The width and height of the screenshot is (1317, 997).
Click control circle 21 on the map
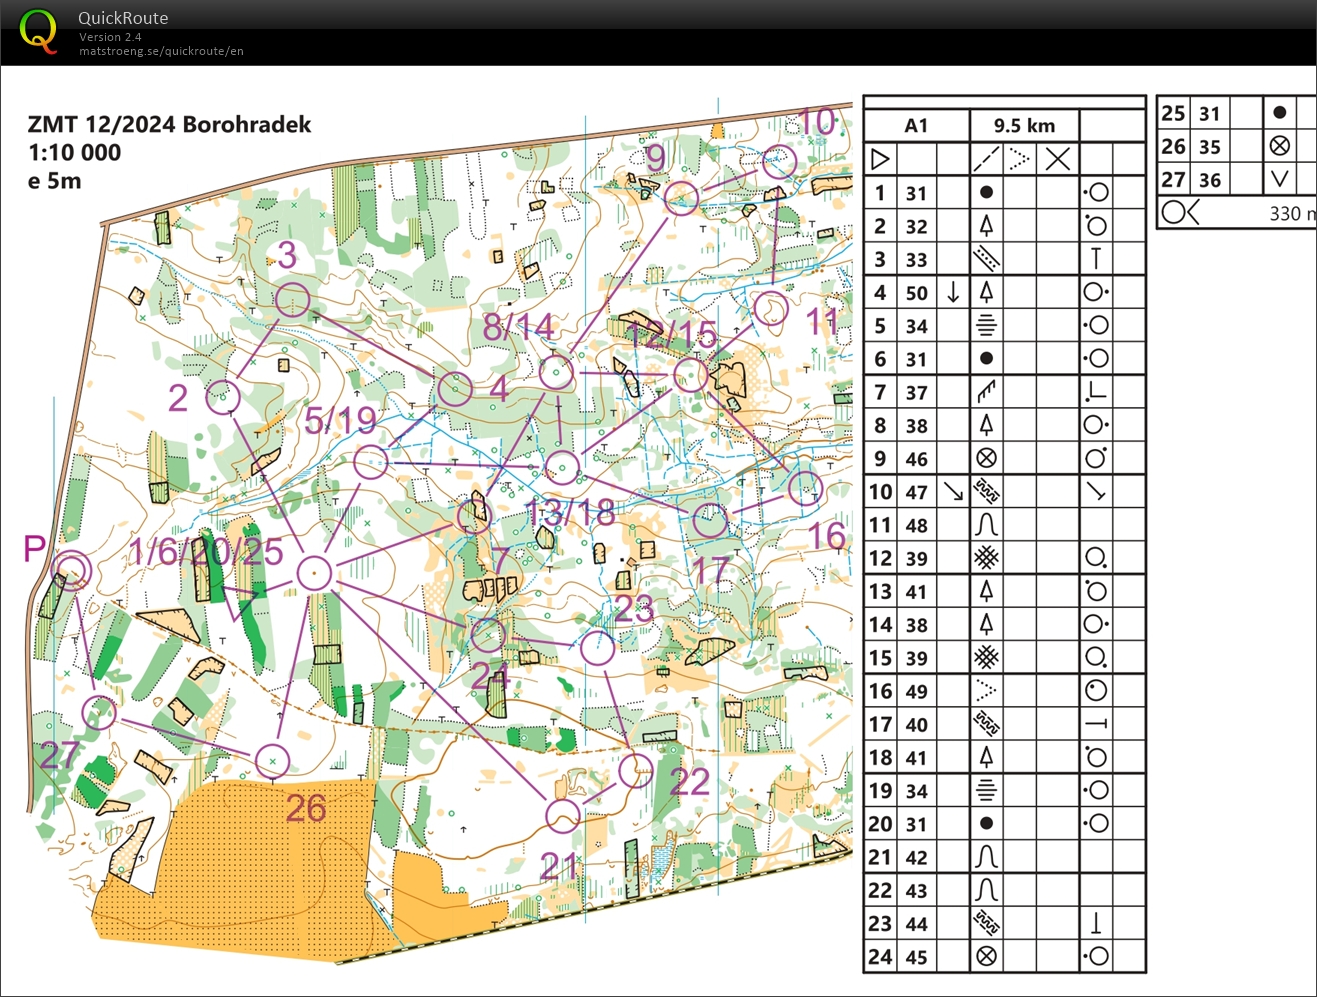click(x=563, y=816)
